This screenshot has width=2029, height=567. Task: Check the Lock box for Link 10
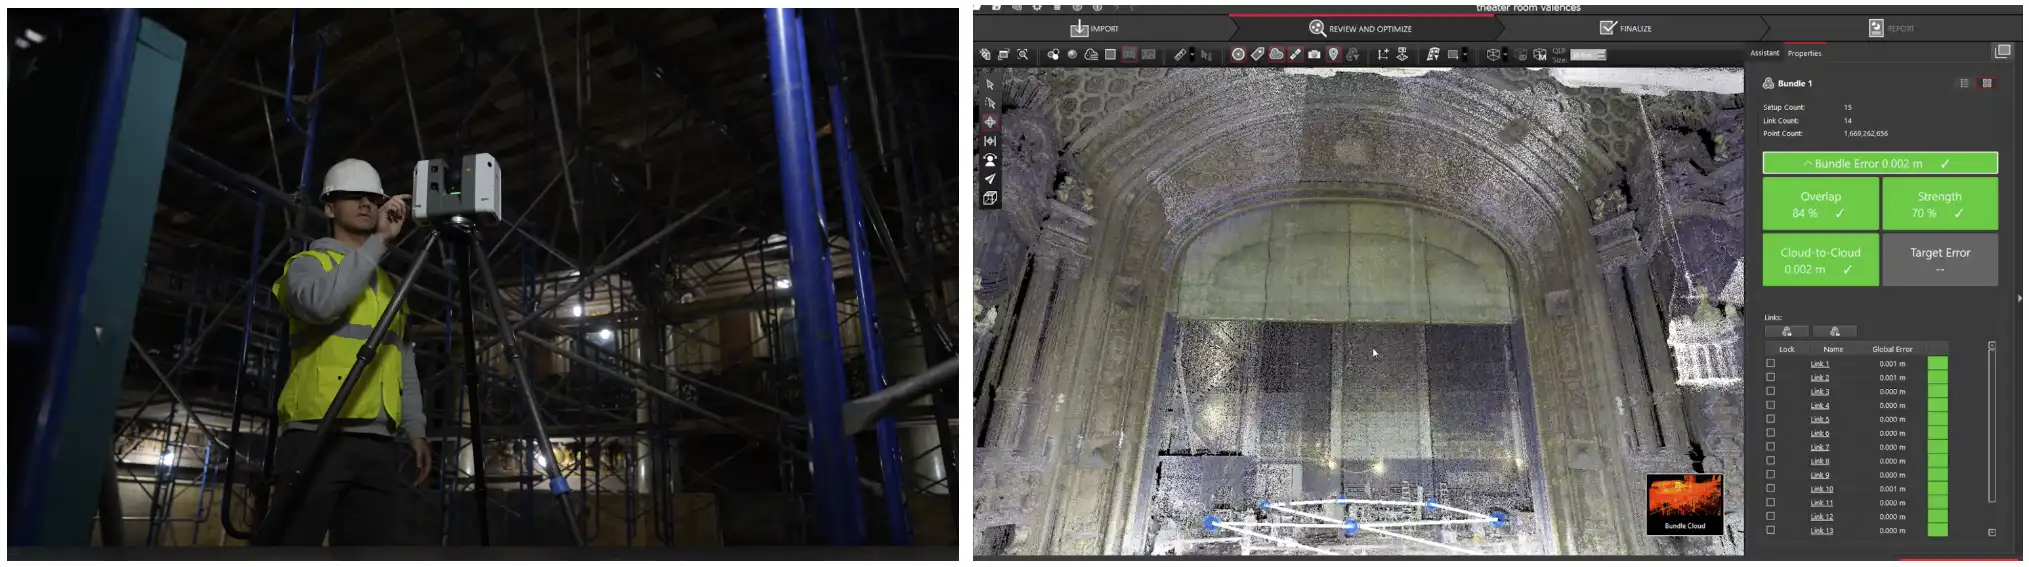(1770, 489)
